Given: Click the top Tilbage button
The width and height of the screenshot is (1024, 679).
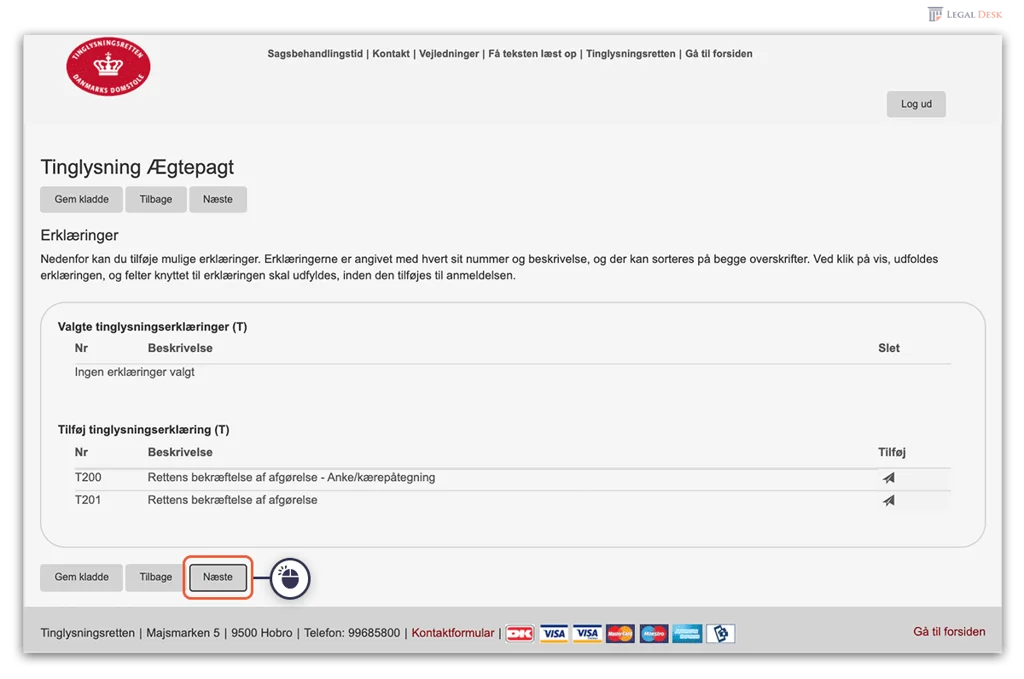Looking at the screenshot, I should (155, 199).
